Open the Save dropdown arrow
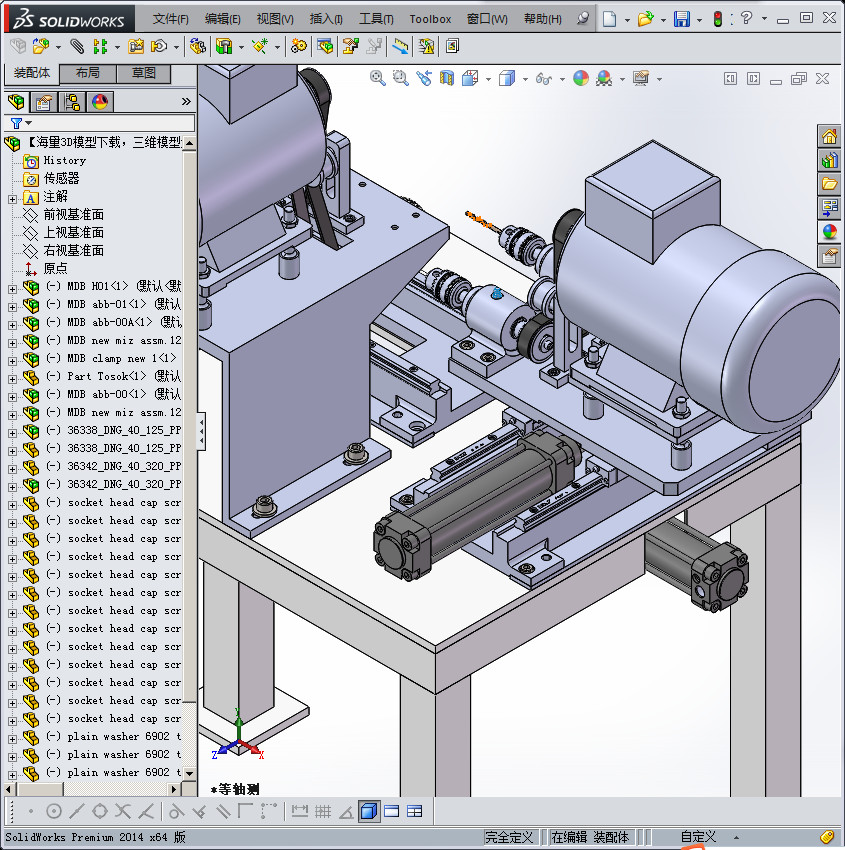 [x=699, y=20]
